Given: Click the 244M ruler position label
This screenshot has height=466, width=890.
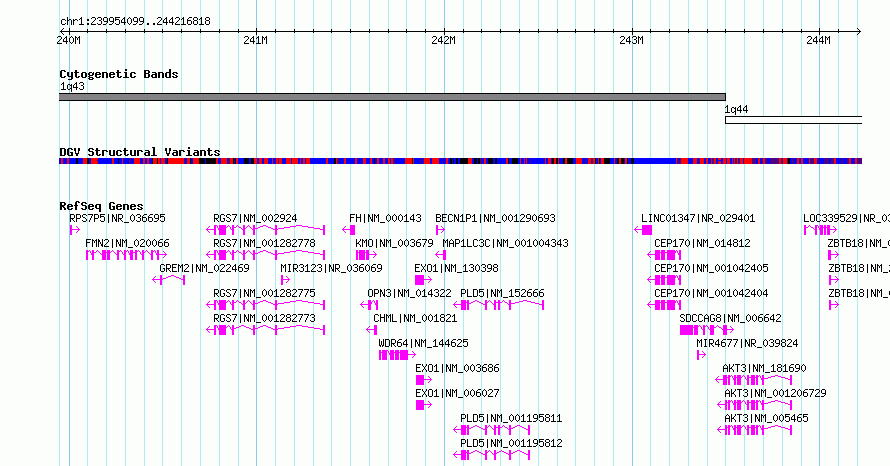Looking at the screenshot, I should 818,40.
